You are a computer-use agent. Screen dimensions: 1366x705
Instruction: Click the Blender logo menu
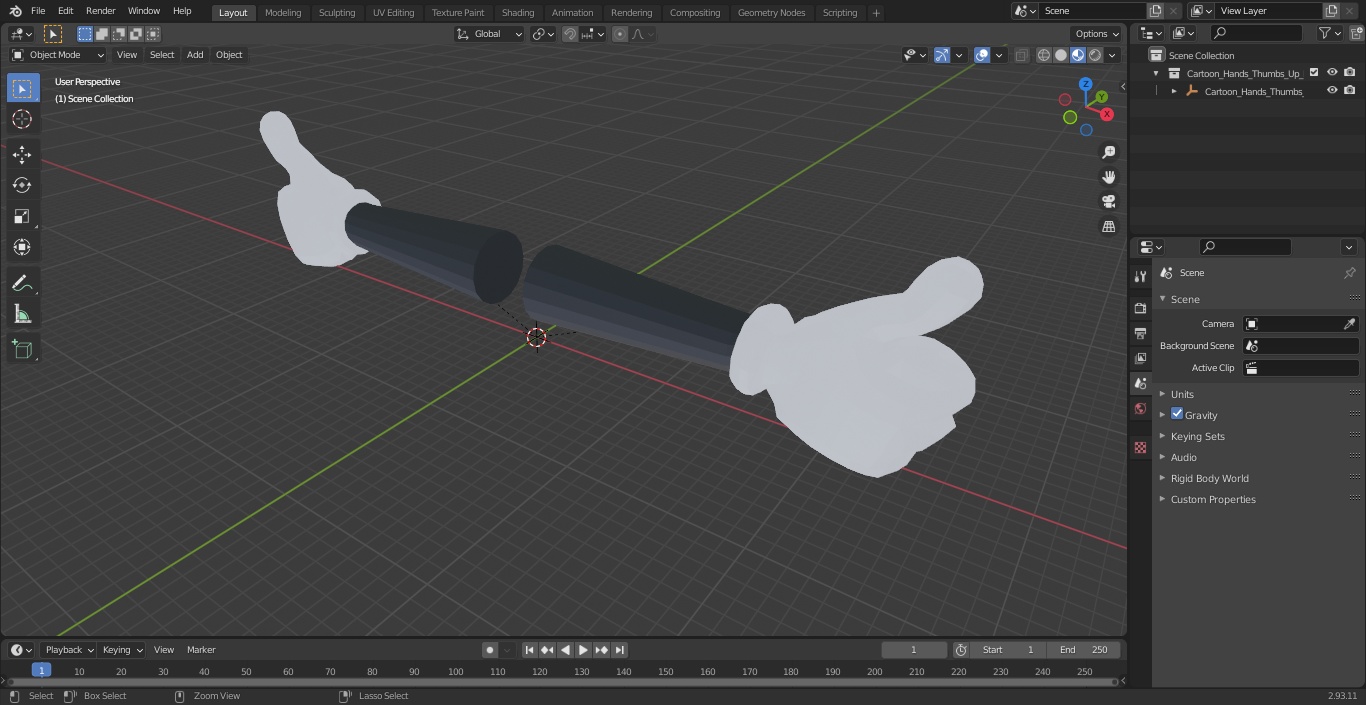(x=15, y=11)
